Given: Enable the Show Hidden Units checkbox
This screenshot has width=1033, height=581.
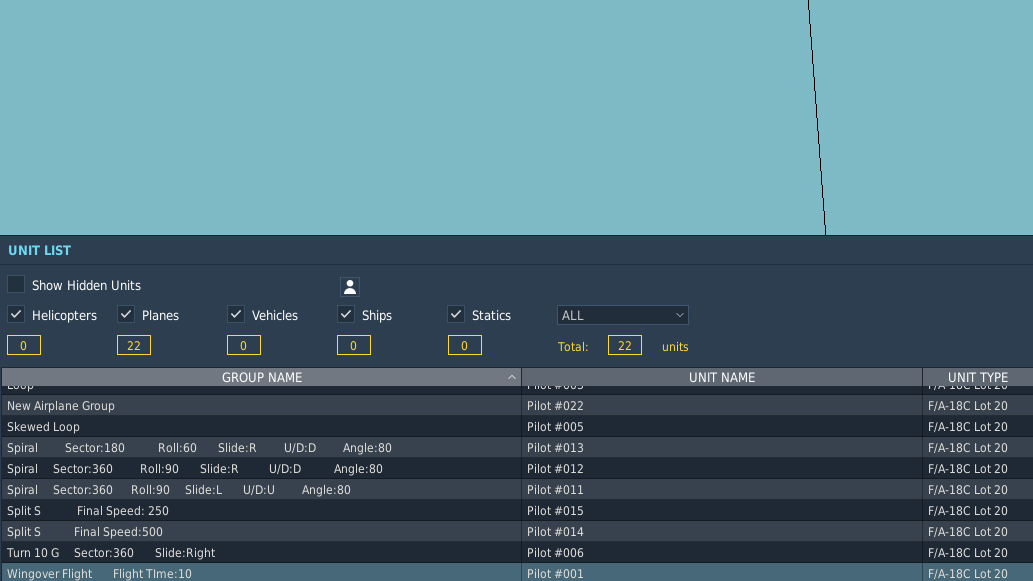Looking at the screenshot, I should (16, 285).
